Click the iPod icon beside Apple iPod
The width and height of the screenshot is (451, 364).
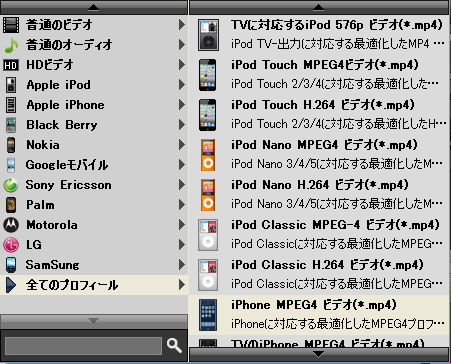[11, 85]
